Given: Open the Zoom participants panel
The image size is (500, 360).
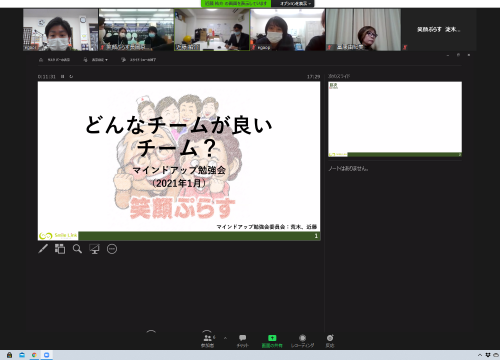Looking at the screenshot, I should [x=208, y=341].
